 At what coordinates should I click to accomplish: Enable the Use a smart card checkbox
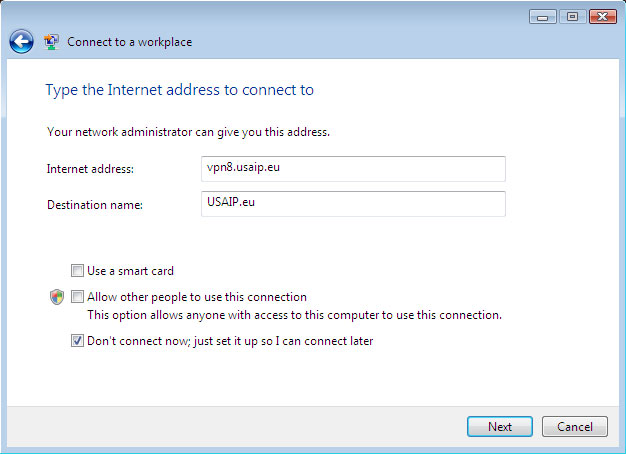[x=77, y=270]
